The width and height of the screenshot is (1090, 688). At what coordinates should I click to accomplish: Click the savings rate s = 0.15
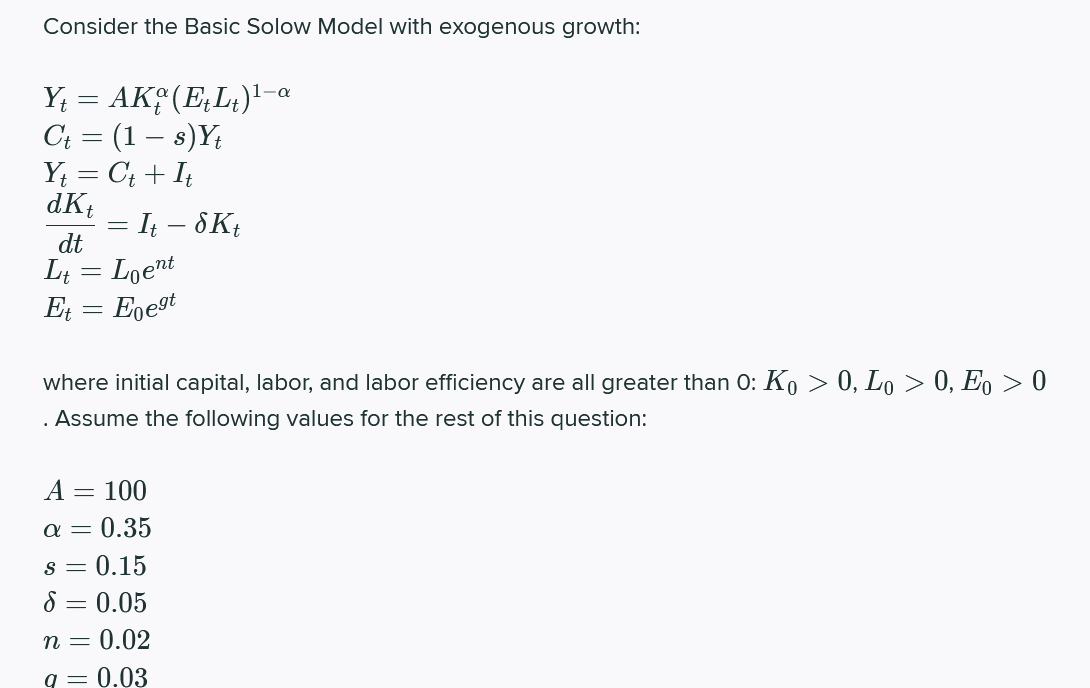coord(95,566)
